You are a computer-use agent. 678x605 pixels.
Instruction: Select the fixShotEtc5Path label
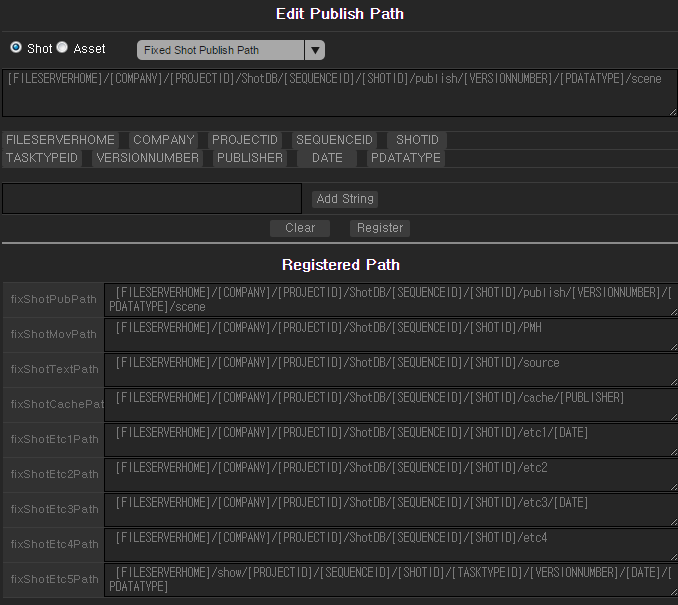pos(54,580)
